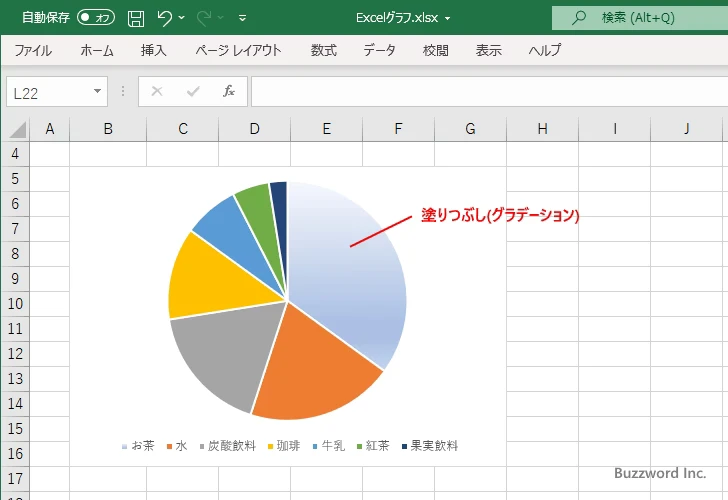Click the Name Box showing L22
This screenshot has height=500, width=728.
click(x=49, y=92)
